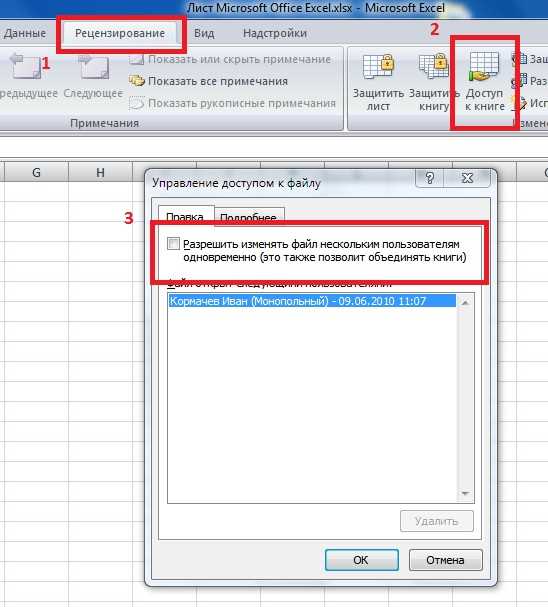
Task: Click the Удалить button
Action: [x=437, y=521]
